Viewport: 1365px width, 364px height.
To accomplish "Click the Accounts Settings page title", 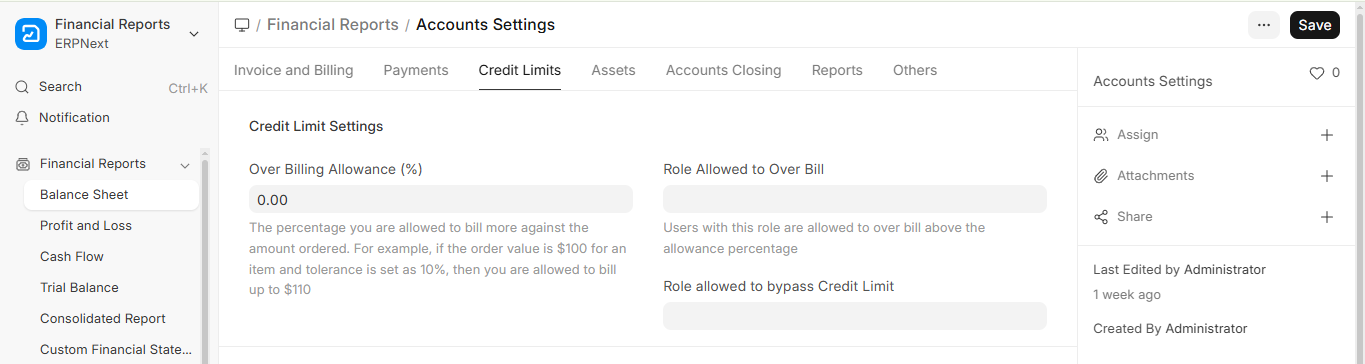I will point(485,25).
